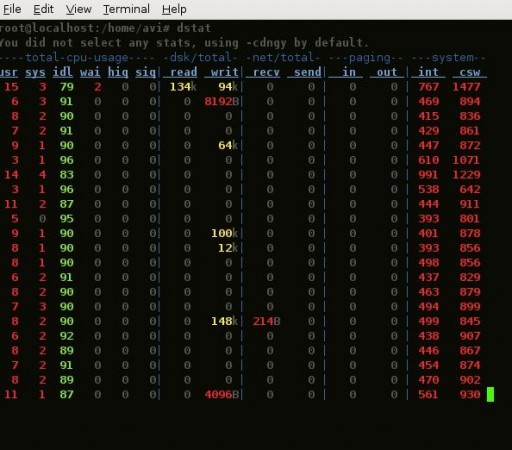The image size is (512, 450).
Task: Open the File menu
Action: tap(12, 9)
